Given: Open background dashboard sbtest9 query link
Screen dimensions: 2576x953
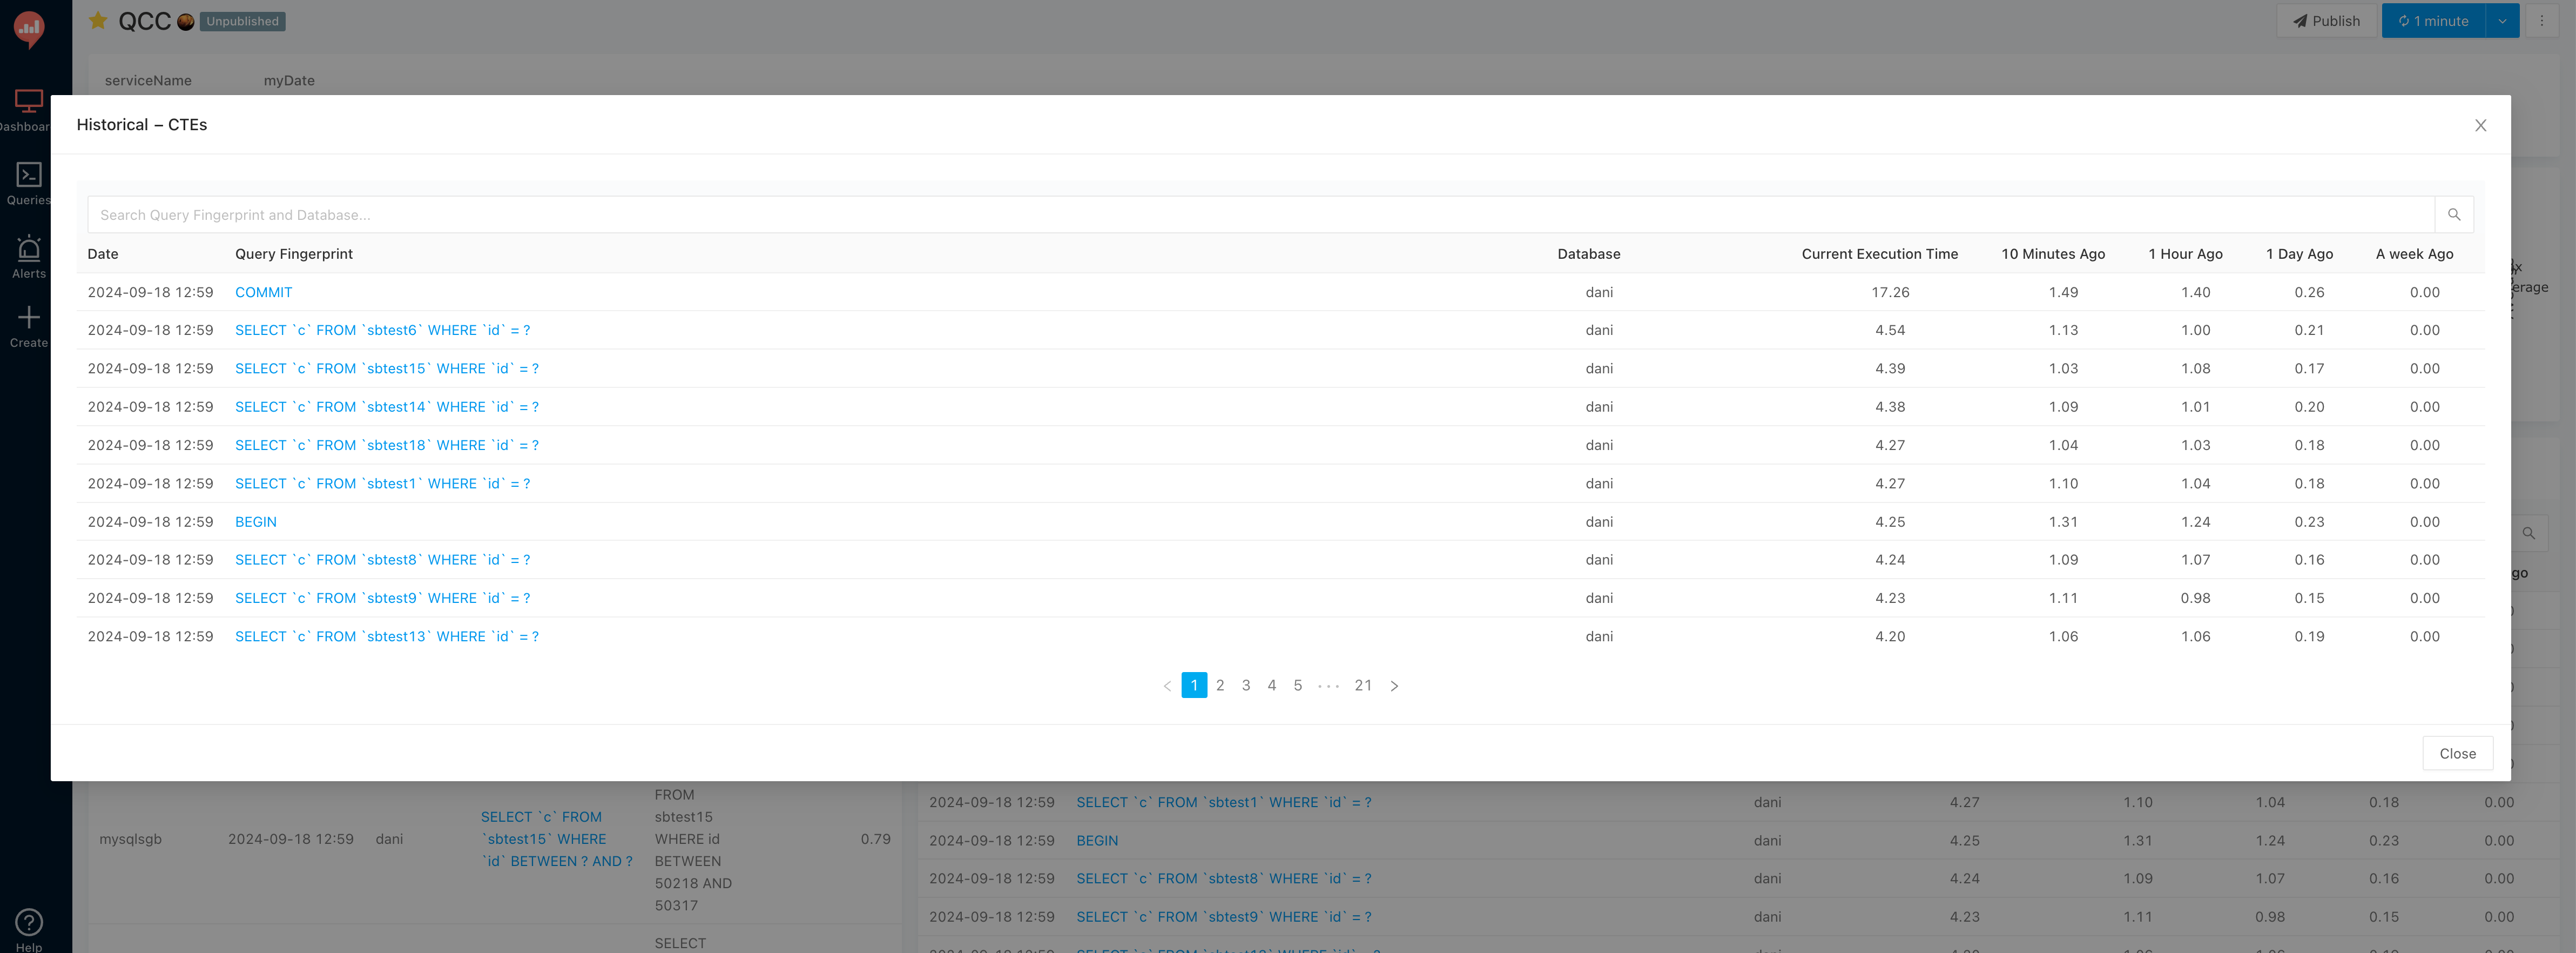Looking at the screenshot, I should [1224, 917].
